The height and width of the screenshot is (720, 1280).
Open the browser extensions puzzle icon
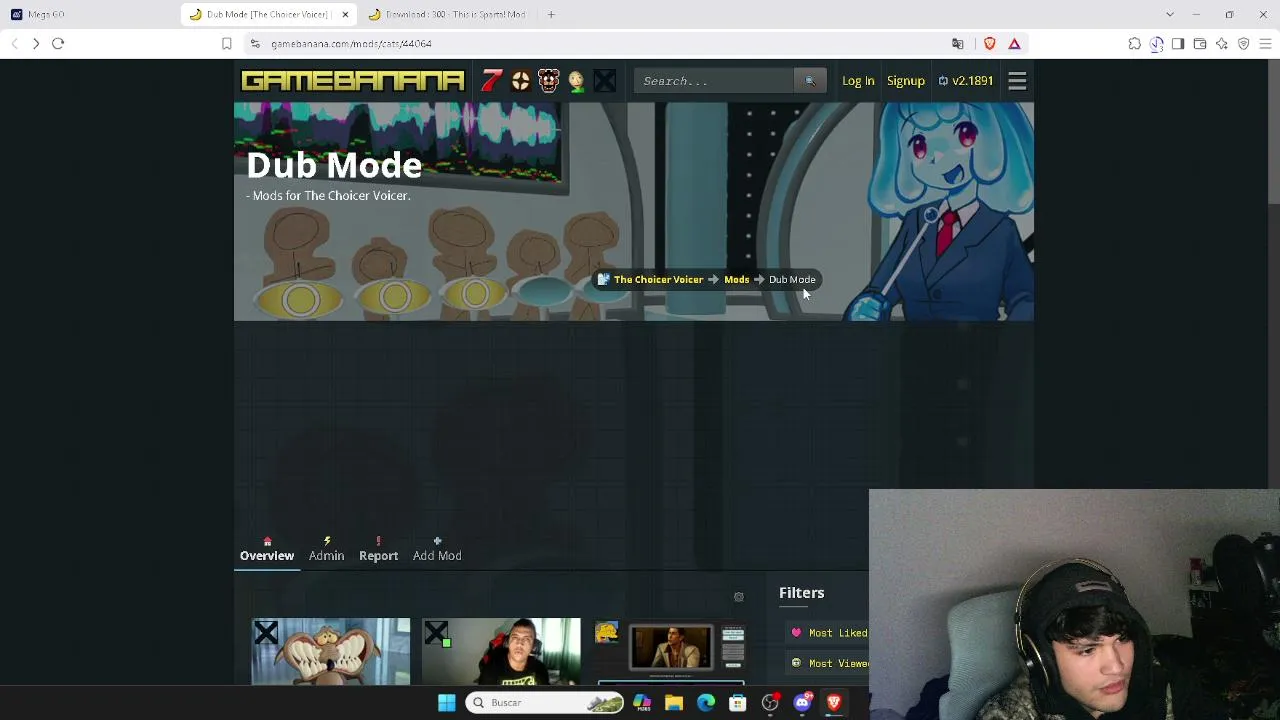click(x=1134, y=44)
